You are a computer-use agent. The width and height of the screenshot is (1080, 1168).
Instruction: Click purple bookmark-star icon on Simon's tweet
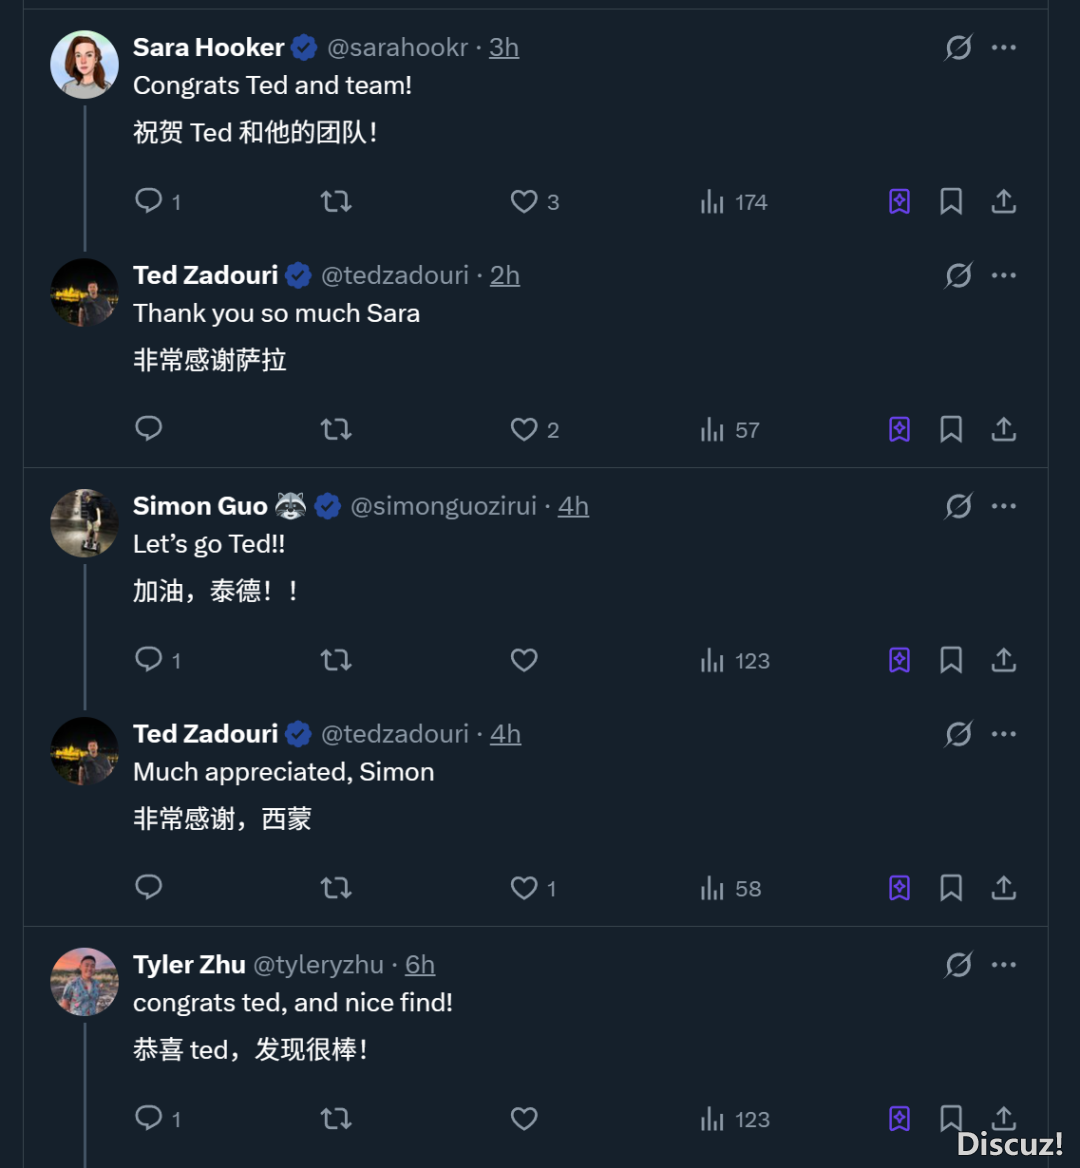899,660
